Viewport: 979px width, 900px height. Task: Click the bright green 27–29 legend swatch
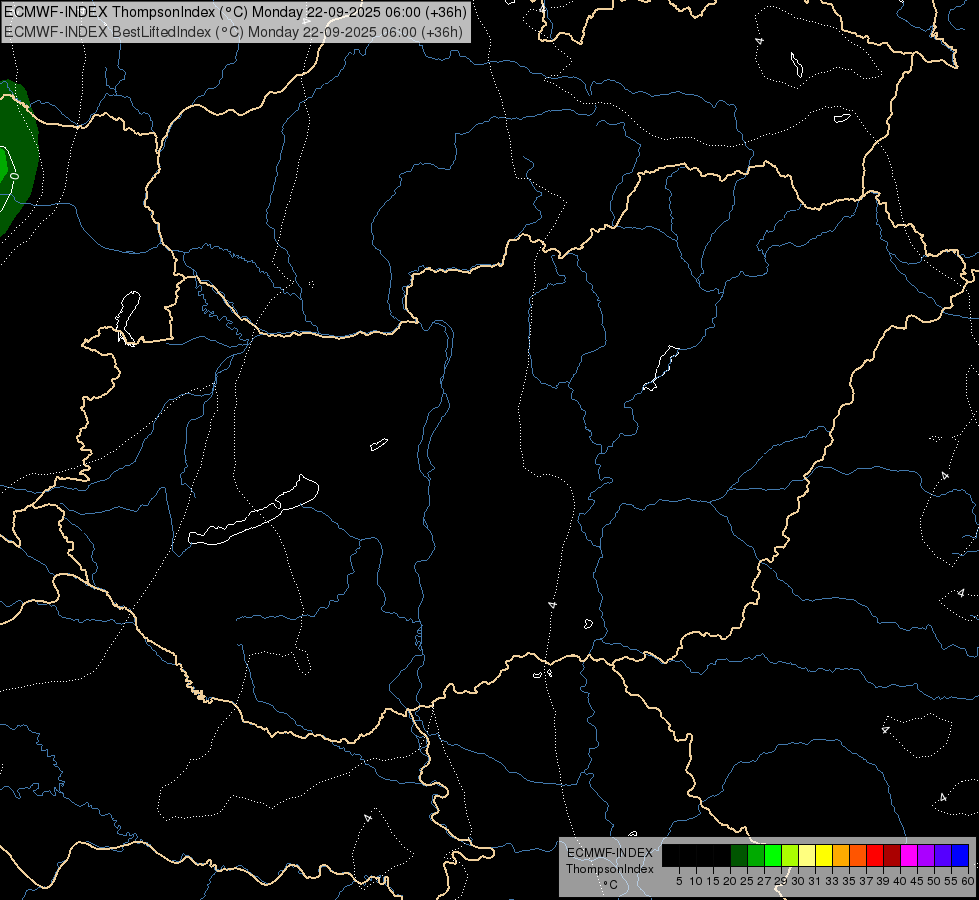[773, 856]
